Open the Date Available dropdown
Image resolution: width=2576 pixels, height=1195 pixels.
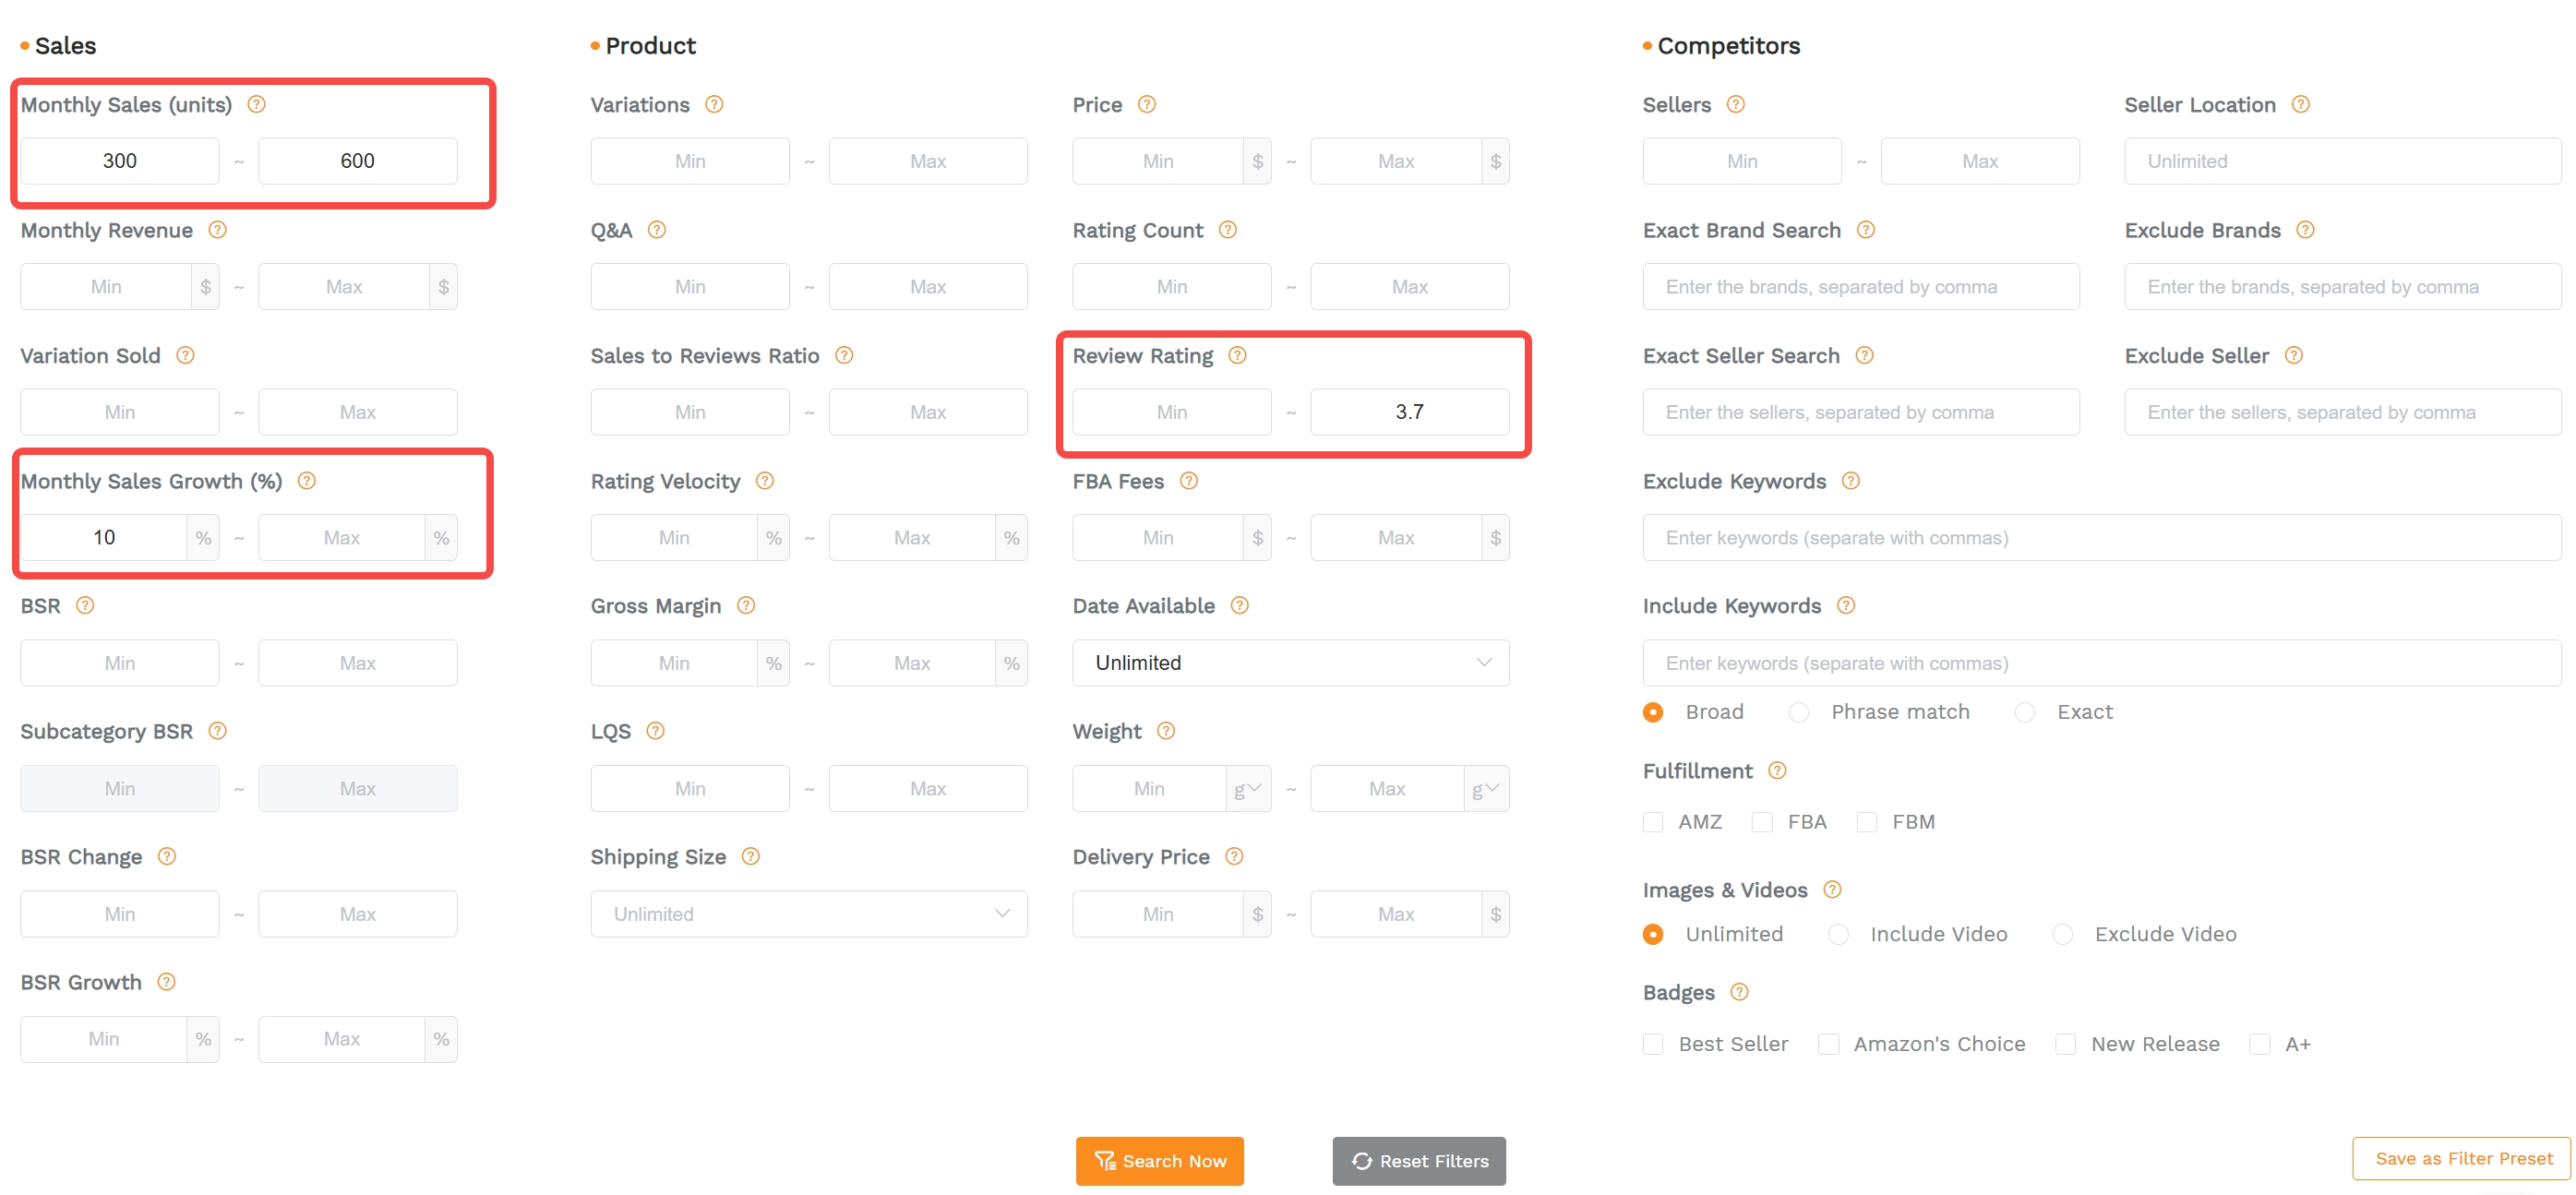click(1291, 663)
